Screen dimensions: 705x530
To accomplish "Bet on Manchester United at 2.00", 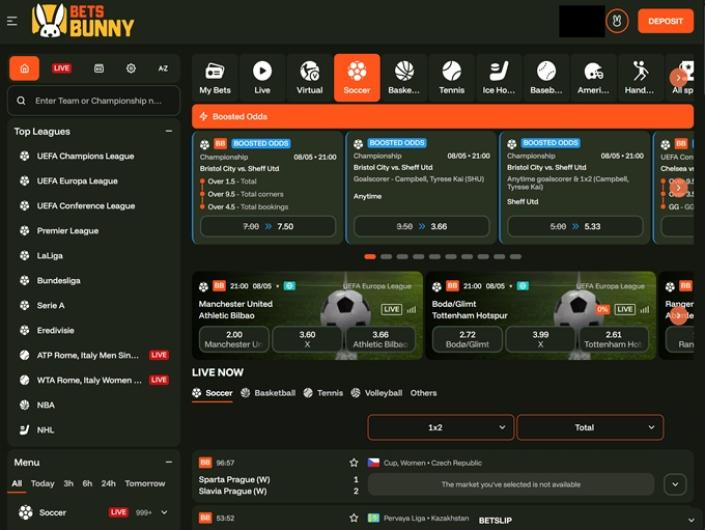I will coord(234,339).
